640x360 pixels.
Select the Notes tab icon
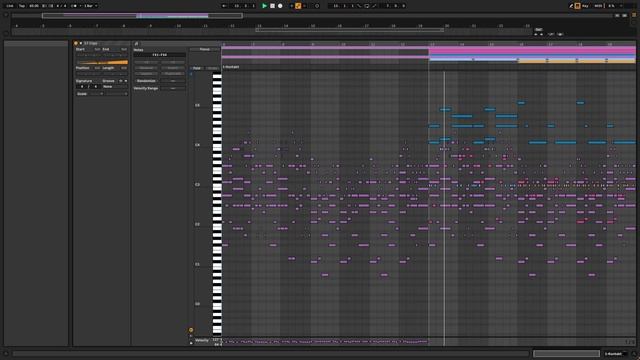point(137,43)
